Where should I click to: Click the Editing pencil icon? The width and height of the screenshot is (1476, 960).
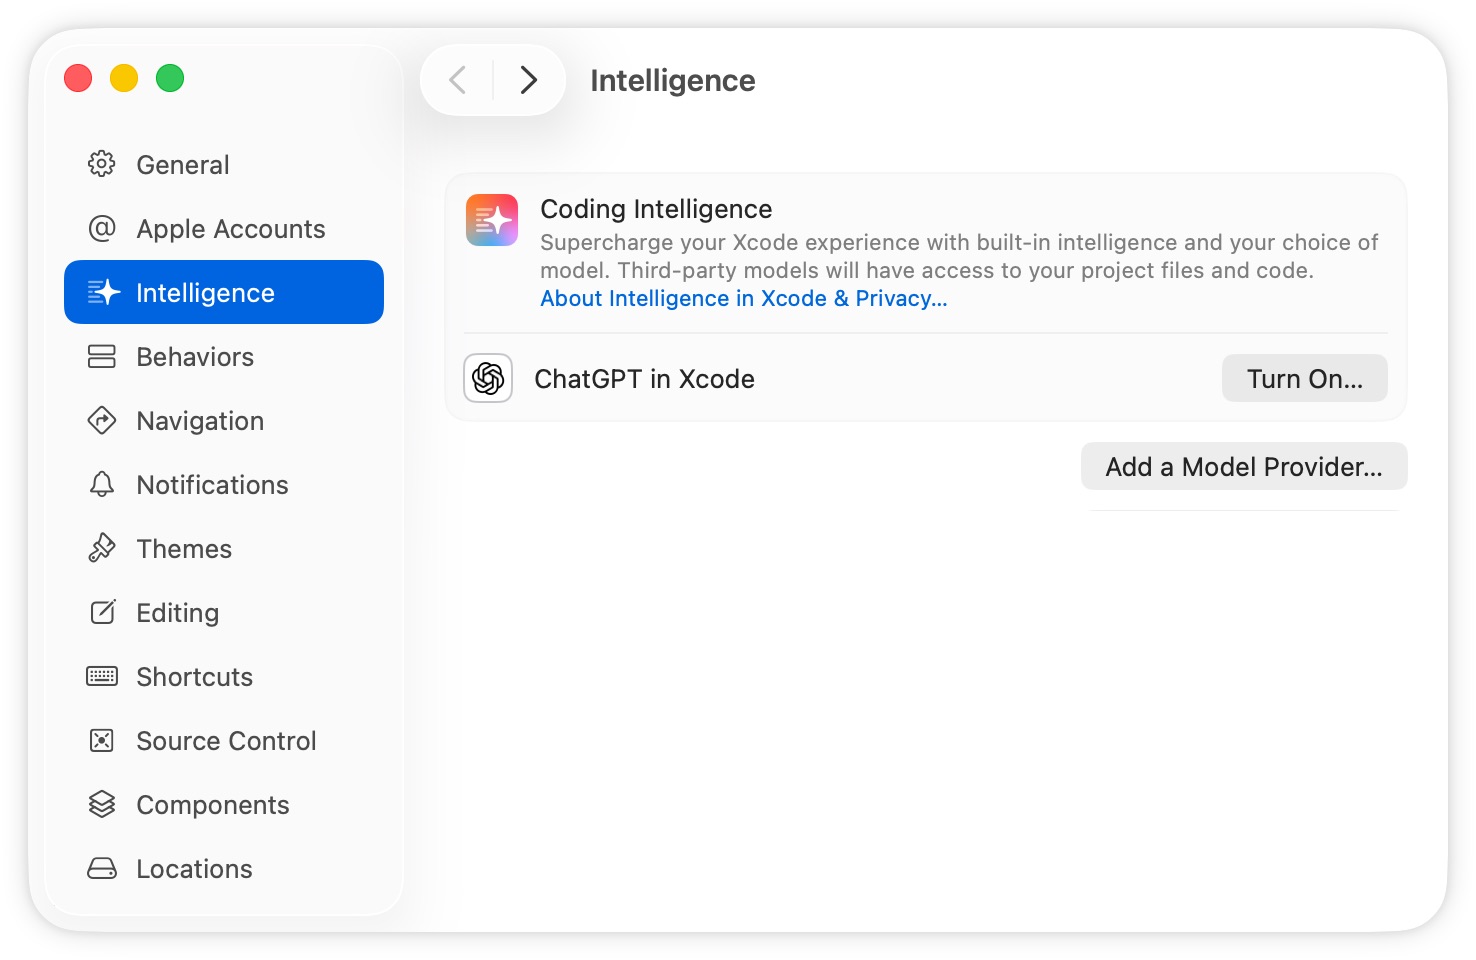tap(101, 612)
